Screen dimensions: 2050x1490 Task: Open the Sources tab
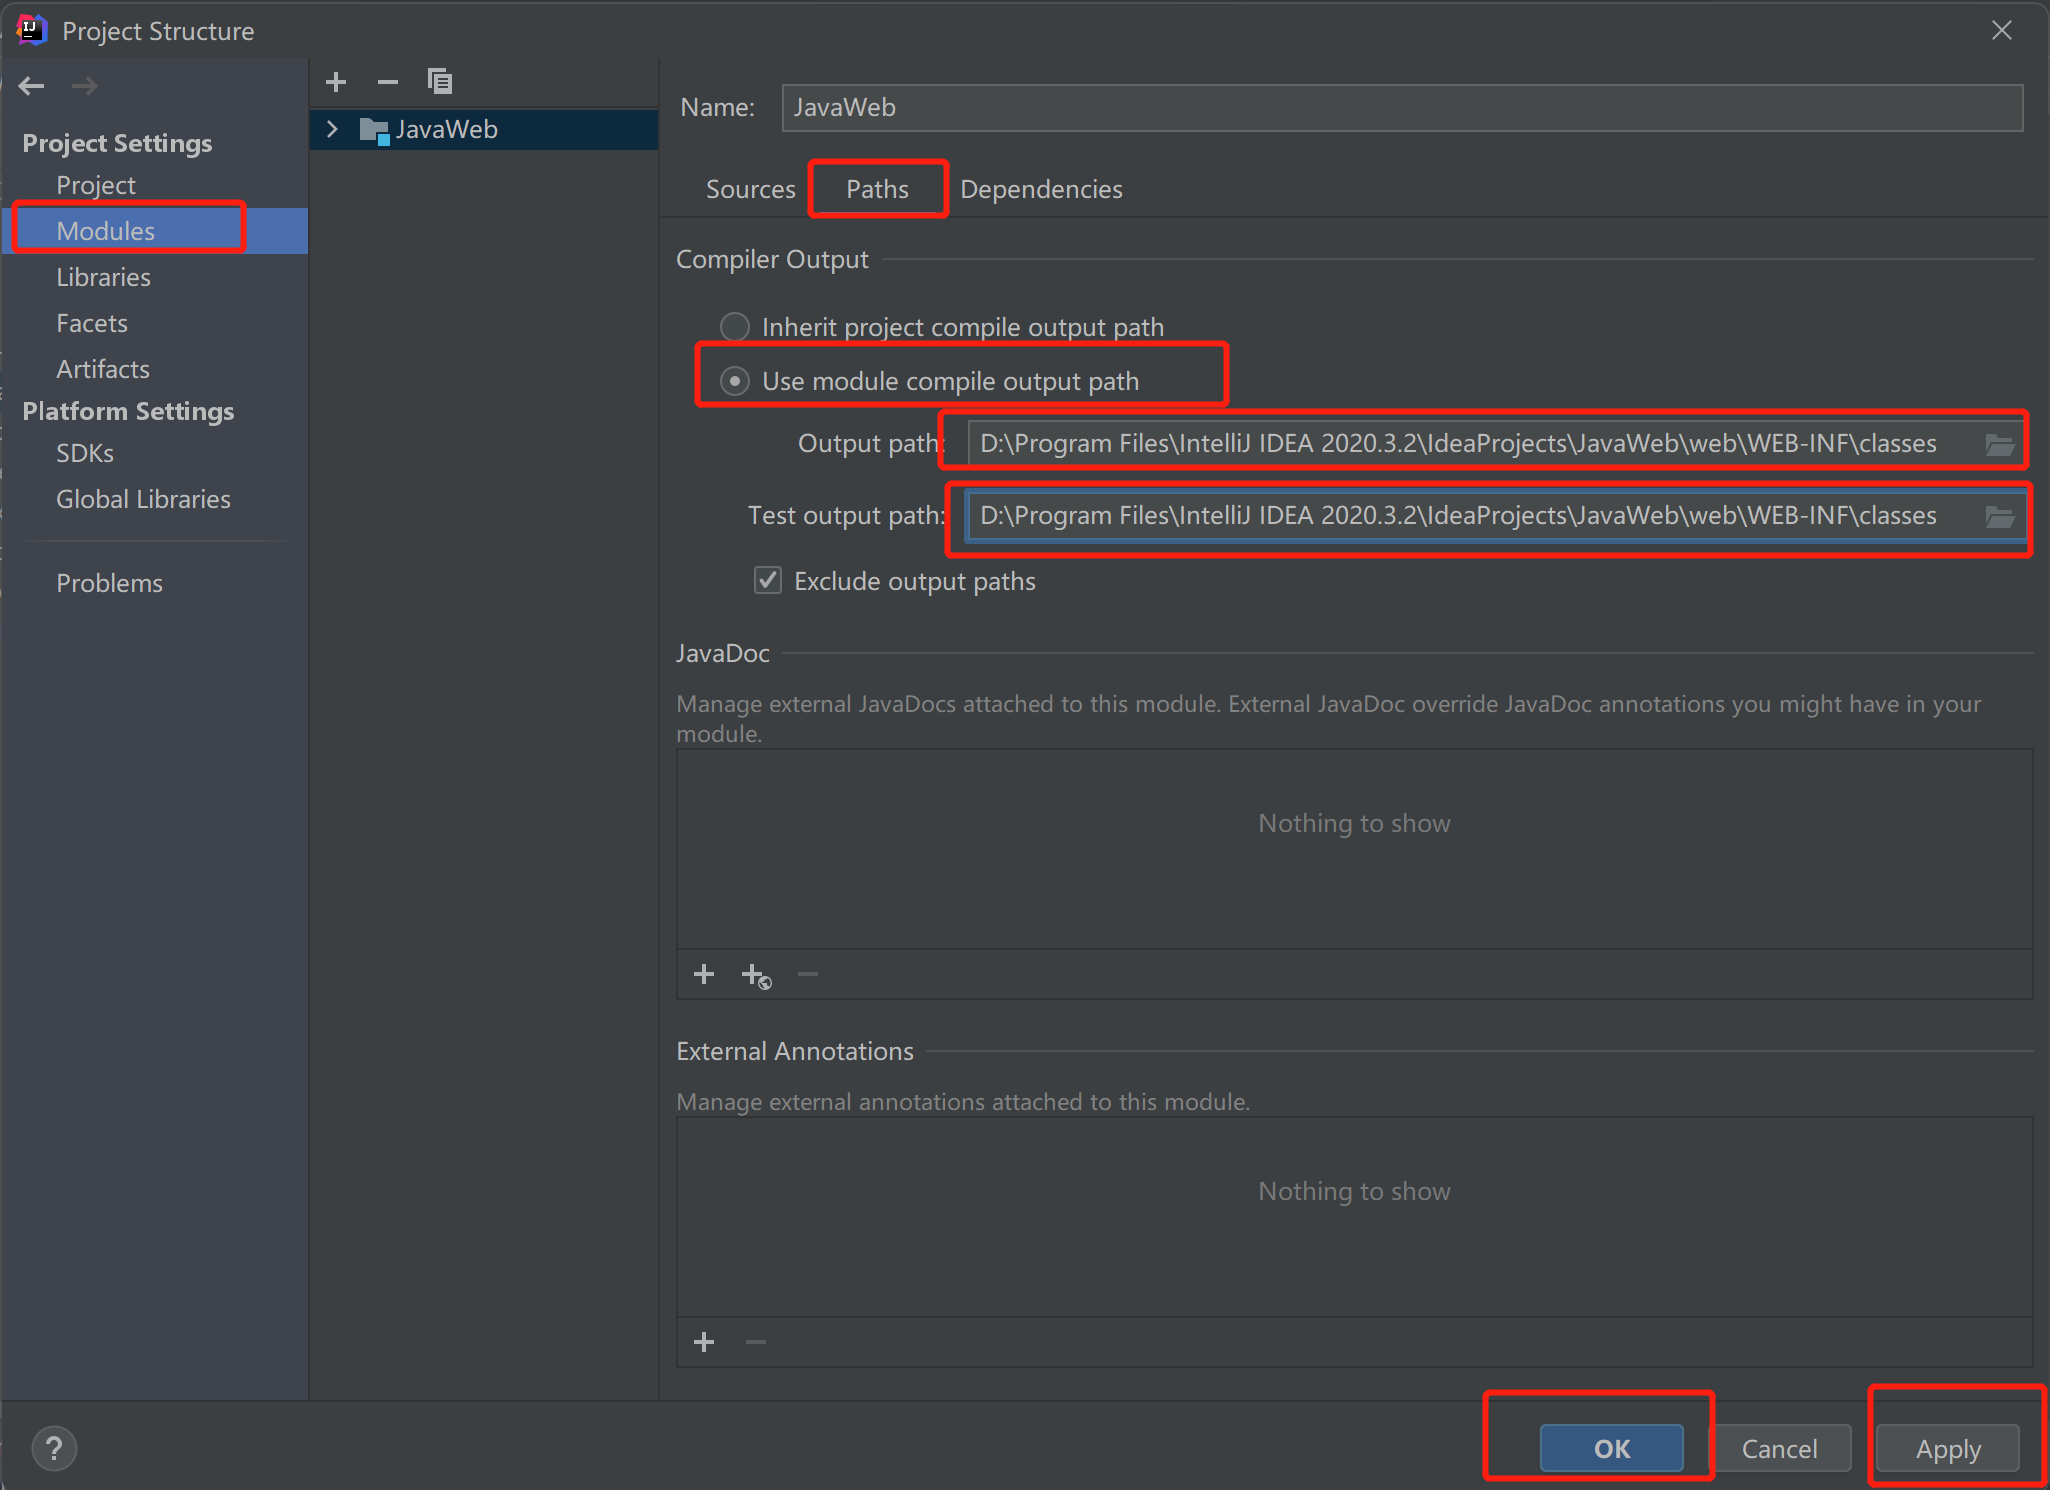[x=750, y=189]
